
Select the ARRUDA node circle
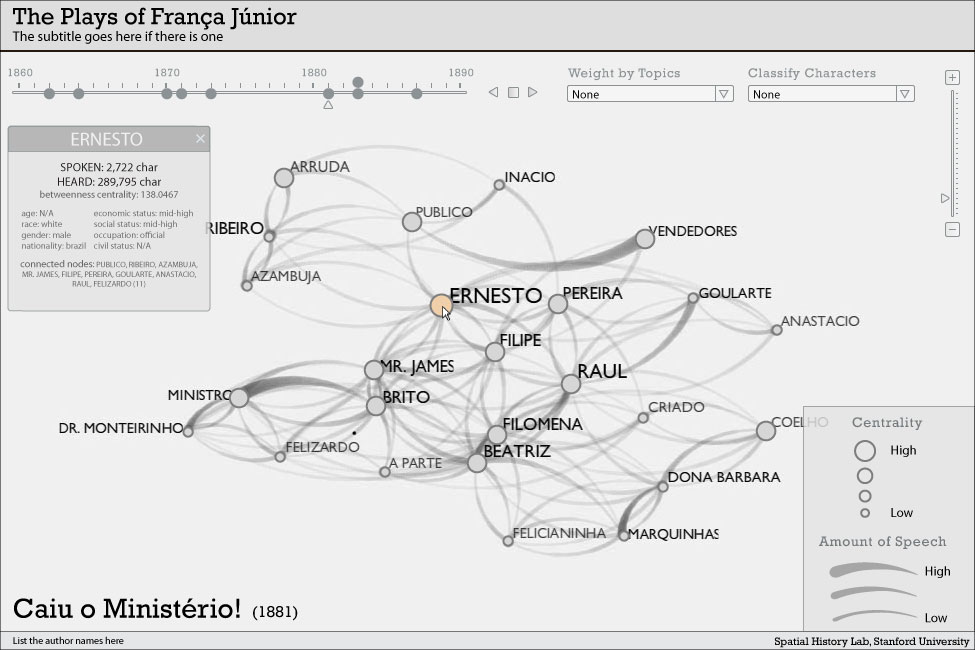coord(284,177)
